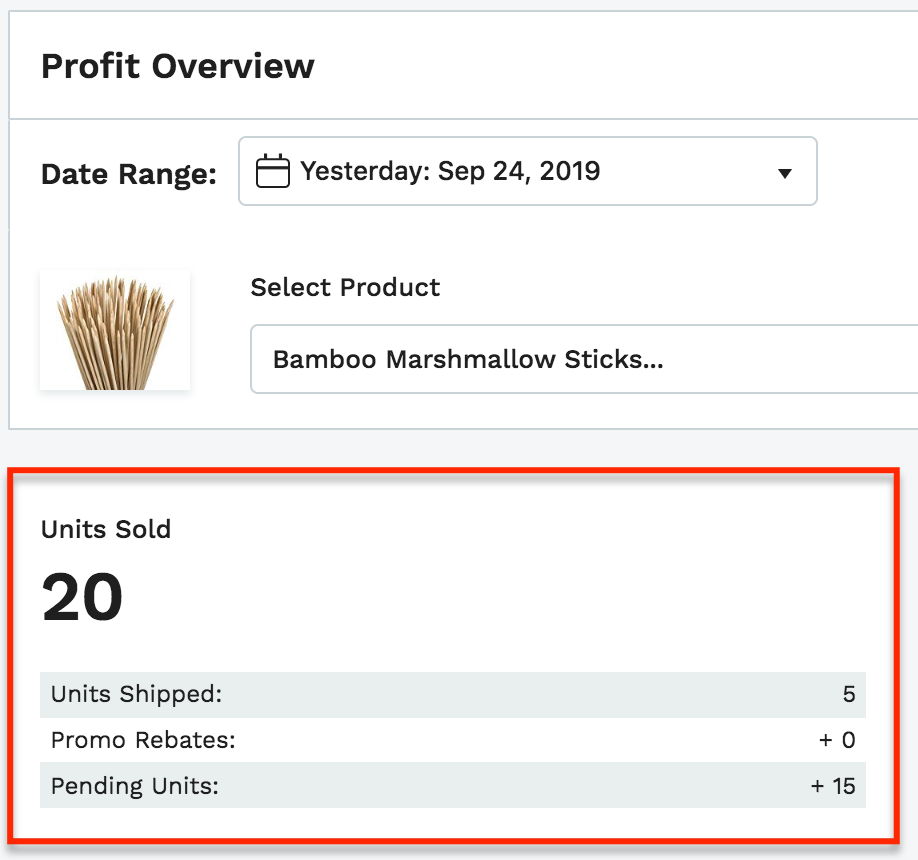The image size is (918, 860).
Task: Click the Units Shipped label text
Action: (x=136, y=694)
